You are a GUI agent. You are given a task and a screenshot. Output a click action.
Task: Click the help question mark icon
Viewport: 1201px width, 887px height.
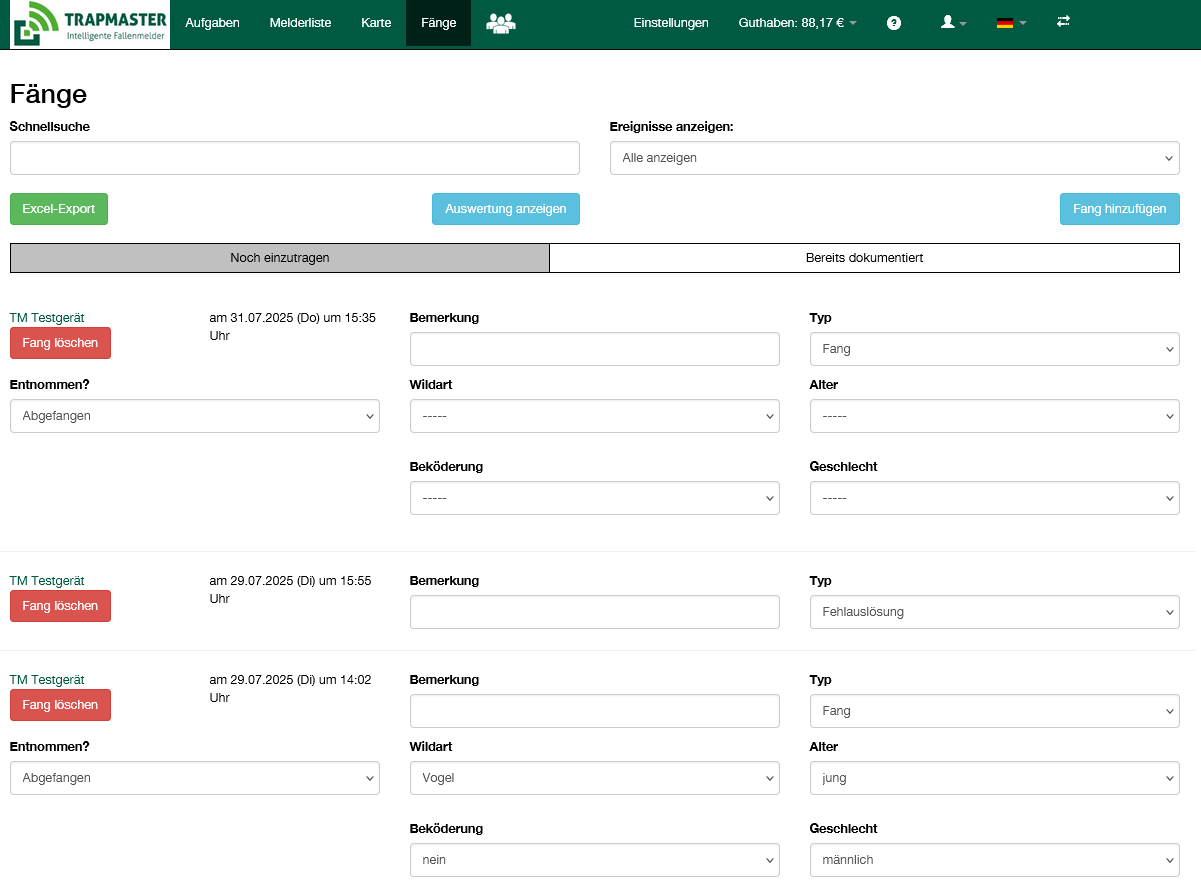click(x=894, y=23)
